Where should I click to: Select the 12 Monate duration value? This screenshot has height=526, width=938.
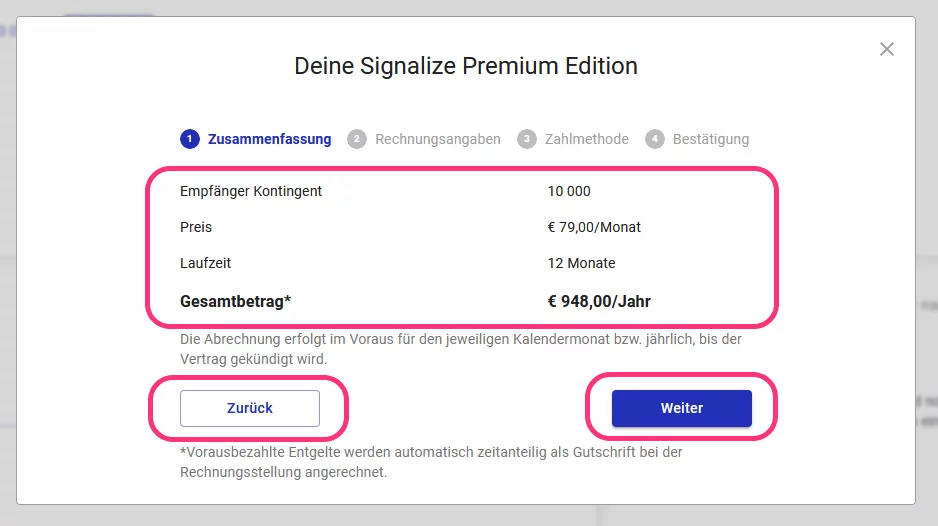click(581, 263)
